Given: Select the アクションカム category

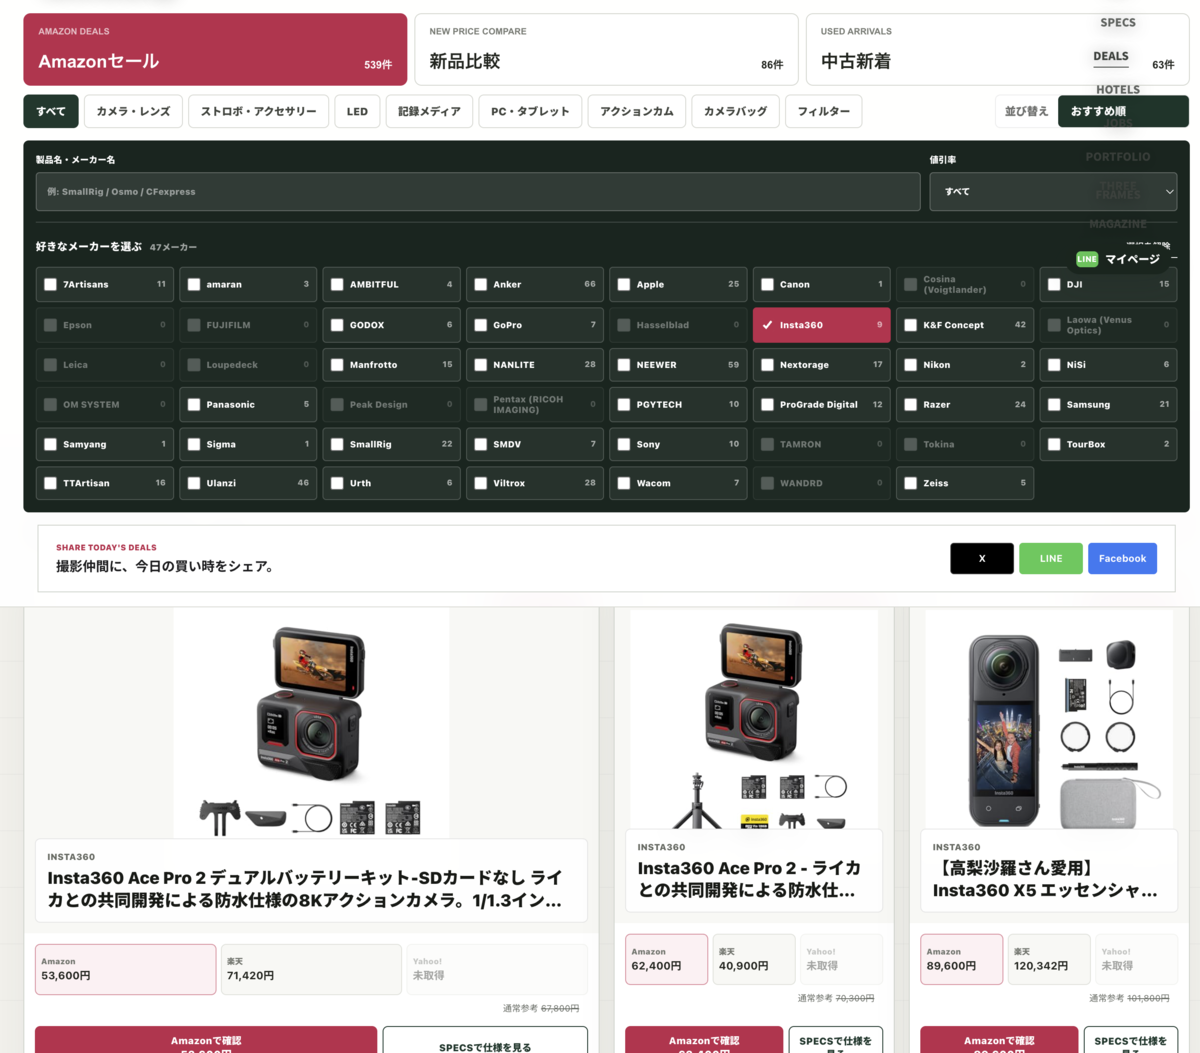Looking at the screenshot, I should pyautogui.click(x=637, y=111).
